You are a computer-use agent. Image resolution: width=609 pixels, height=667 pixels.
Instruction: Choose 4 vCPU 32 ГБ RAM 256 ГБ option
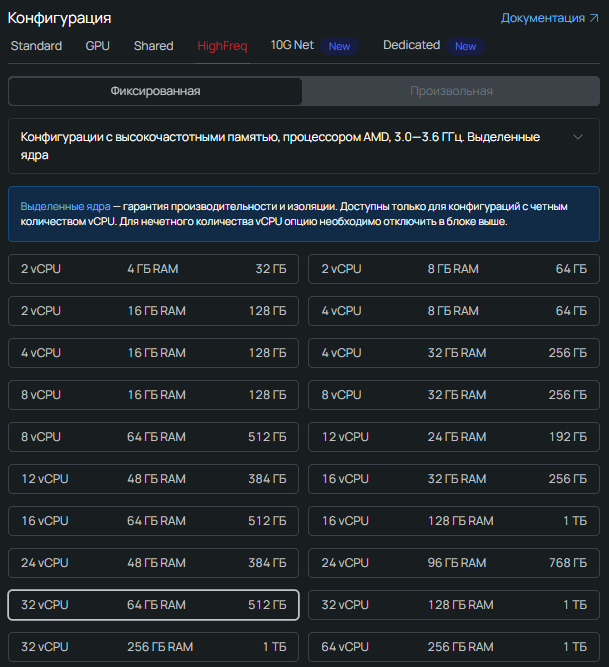(453, 353)
